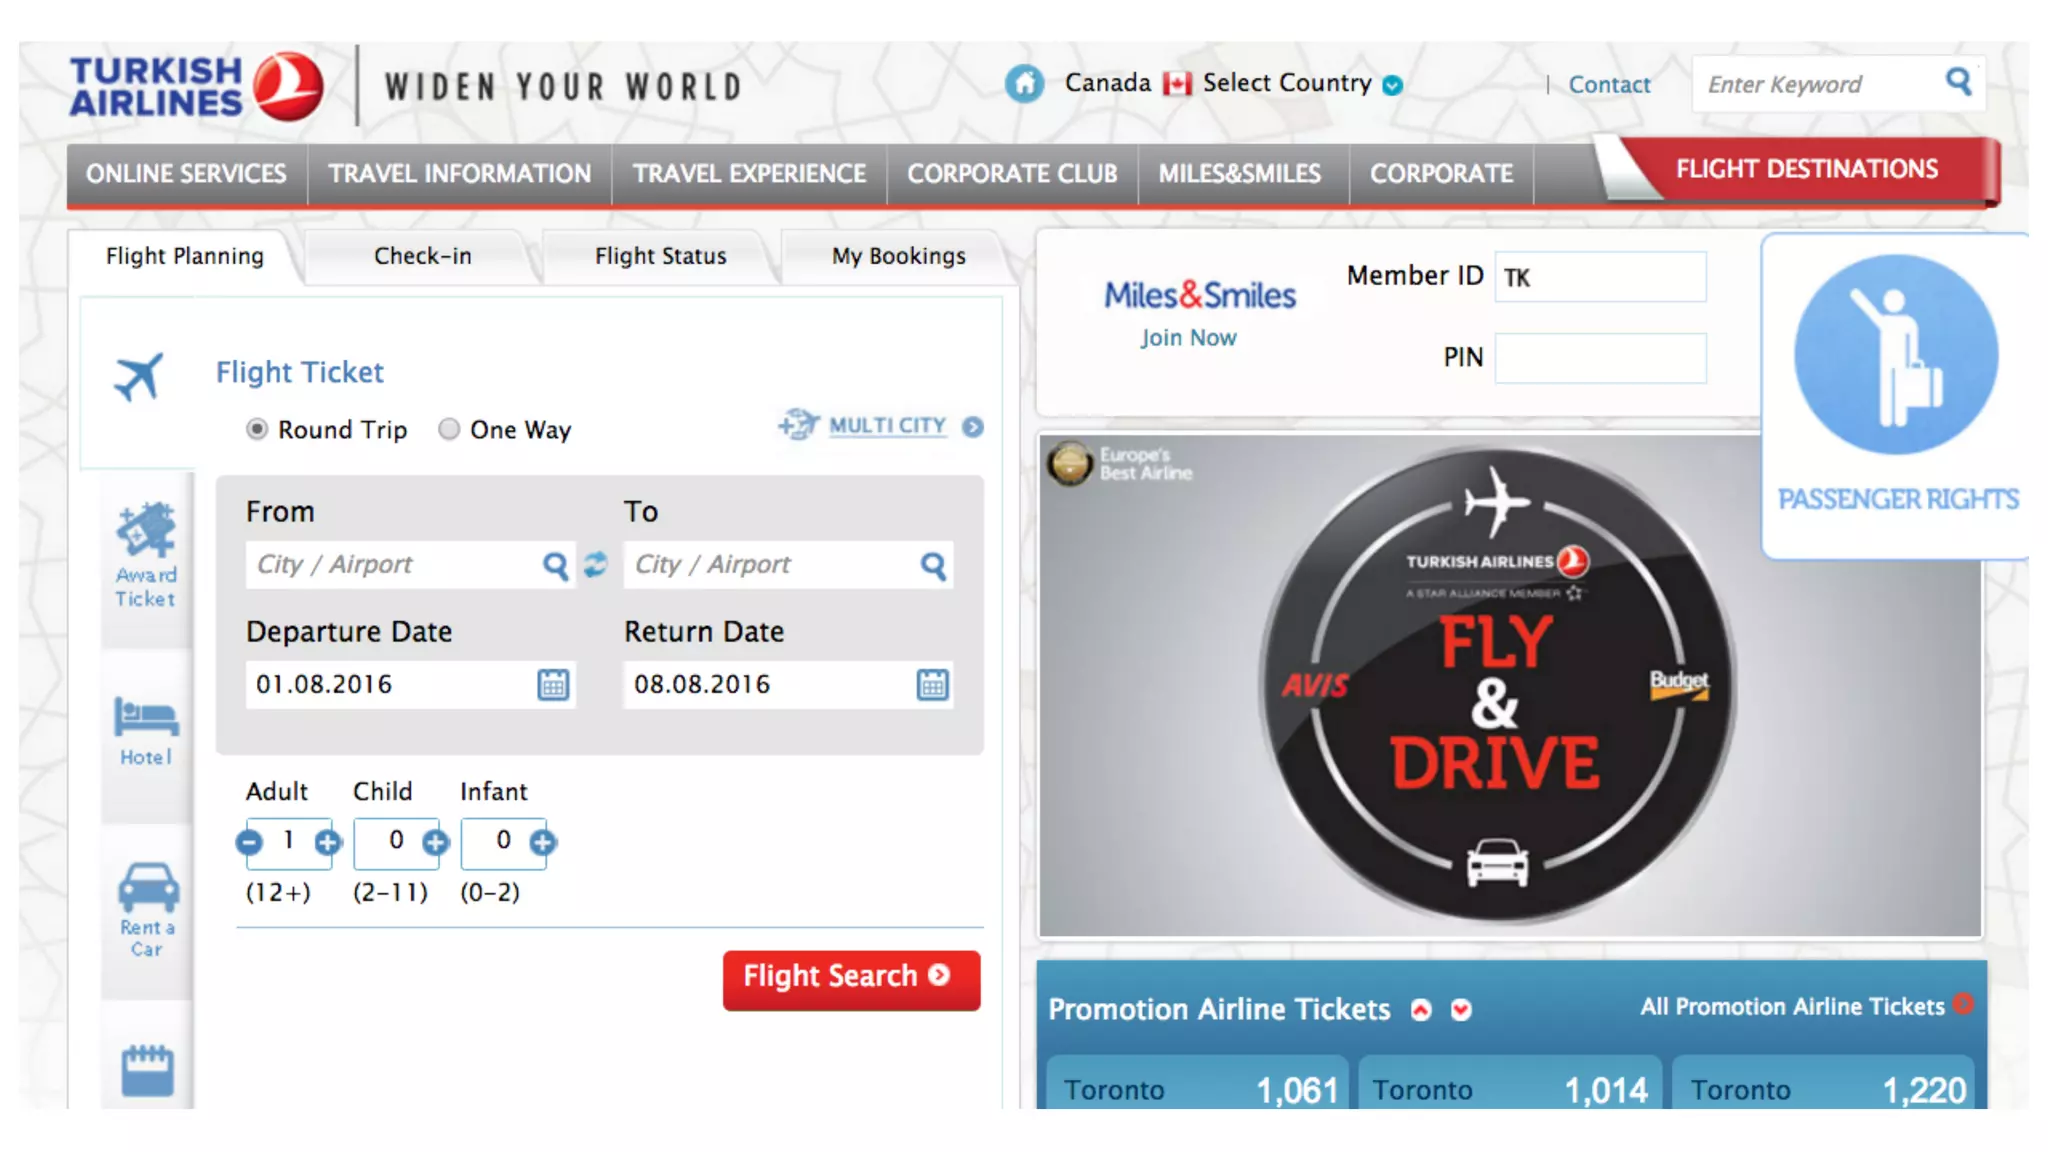Click the swap origin-destination arrows icon

(596, 565)
